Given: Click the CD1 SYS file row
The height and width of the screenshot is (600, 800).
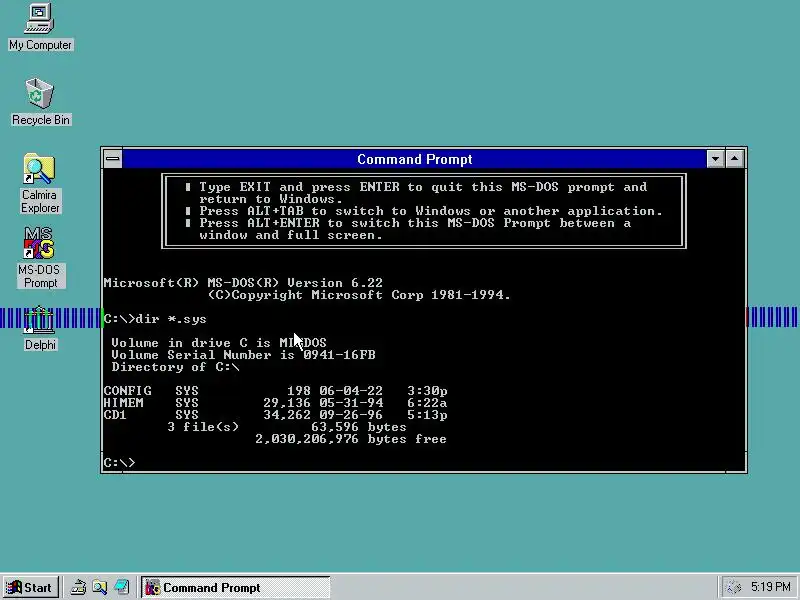Looking at the screenshot, I should click(x=276, y=415).
